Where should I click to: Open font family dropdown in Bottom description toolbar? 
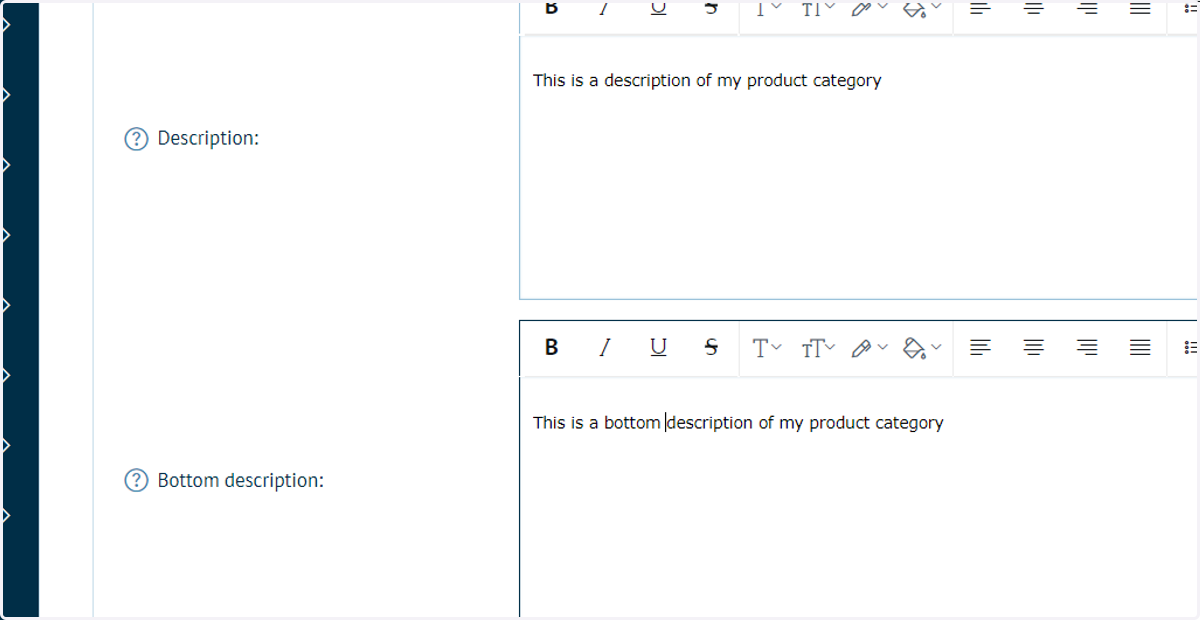coord(767,348)
